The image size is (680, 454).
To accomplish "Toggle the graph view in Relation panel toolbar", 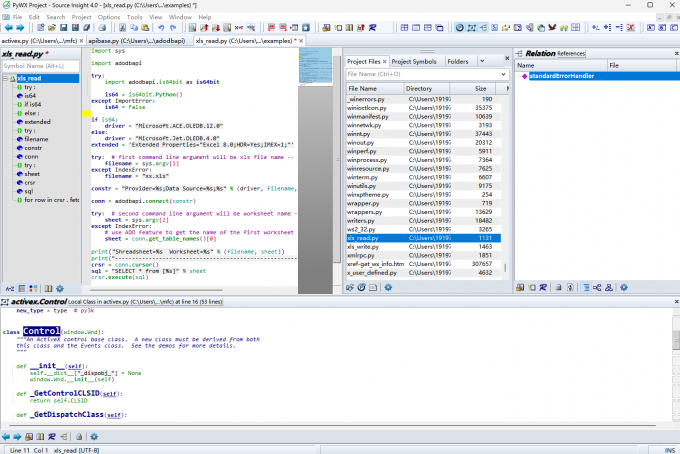I will coord(597,287).
